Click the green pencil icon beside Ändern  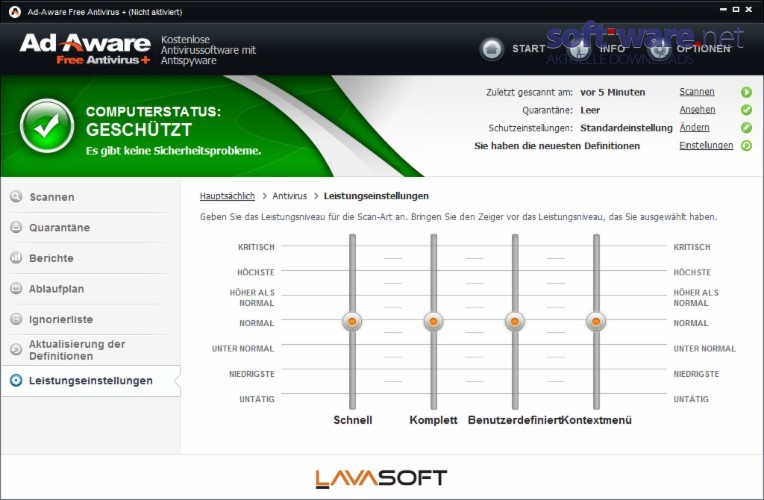(746, 128)
